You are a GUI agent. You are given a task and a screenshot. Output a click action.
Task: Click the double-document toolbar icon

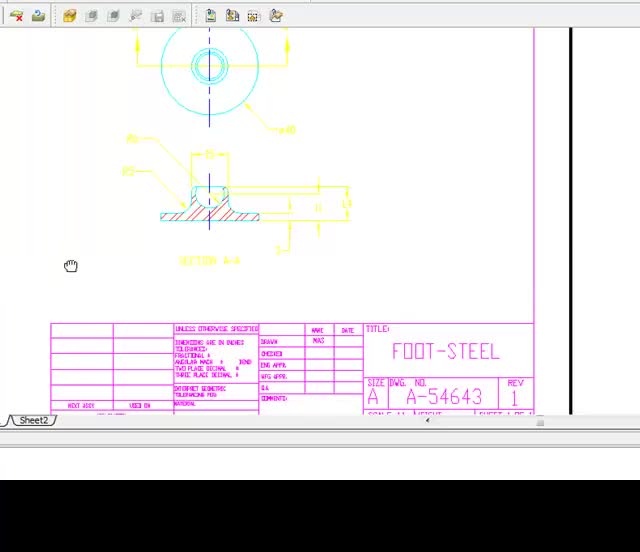pos(232,16)
